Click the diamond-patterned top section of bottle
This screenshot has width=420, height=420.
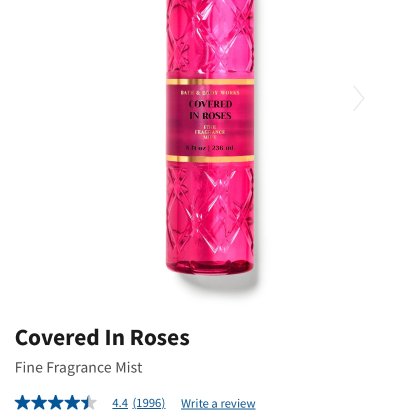tap(210, 37)
